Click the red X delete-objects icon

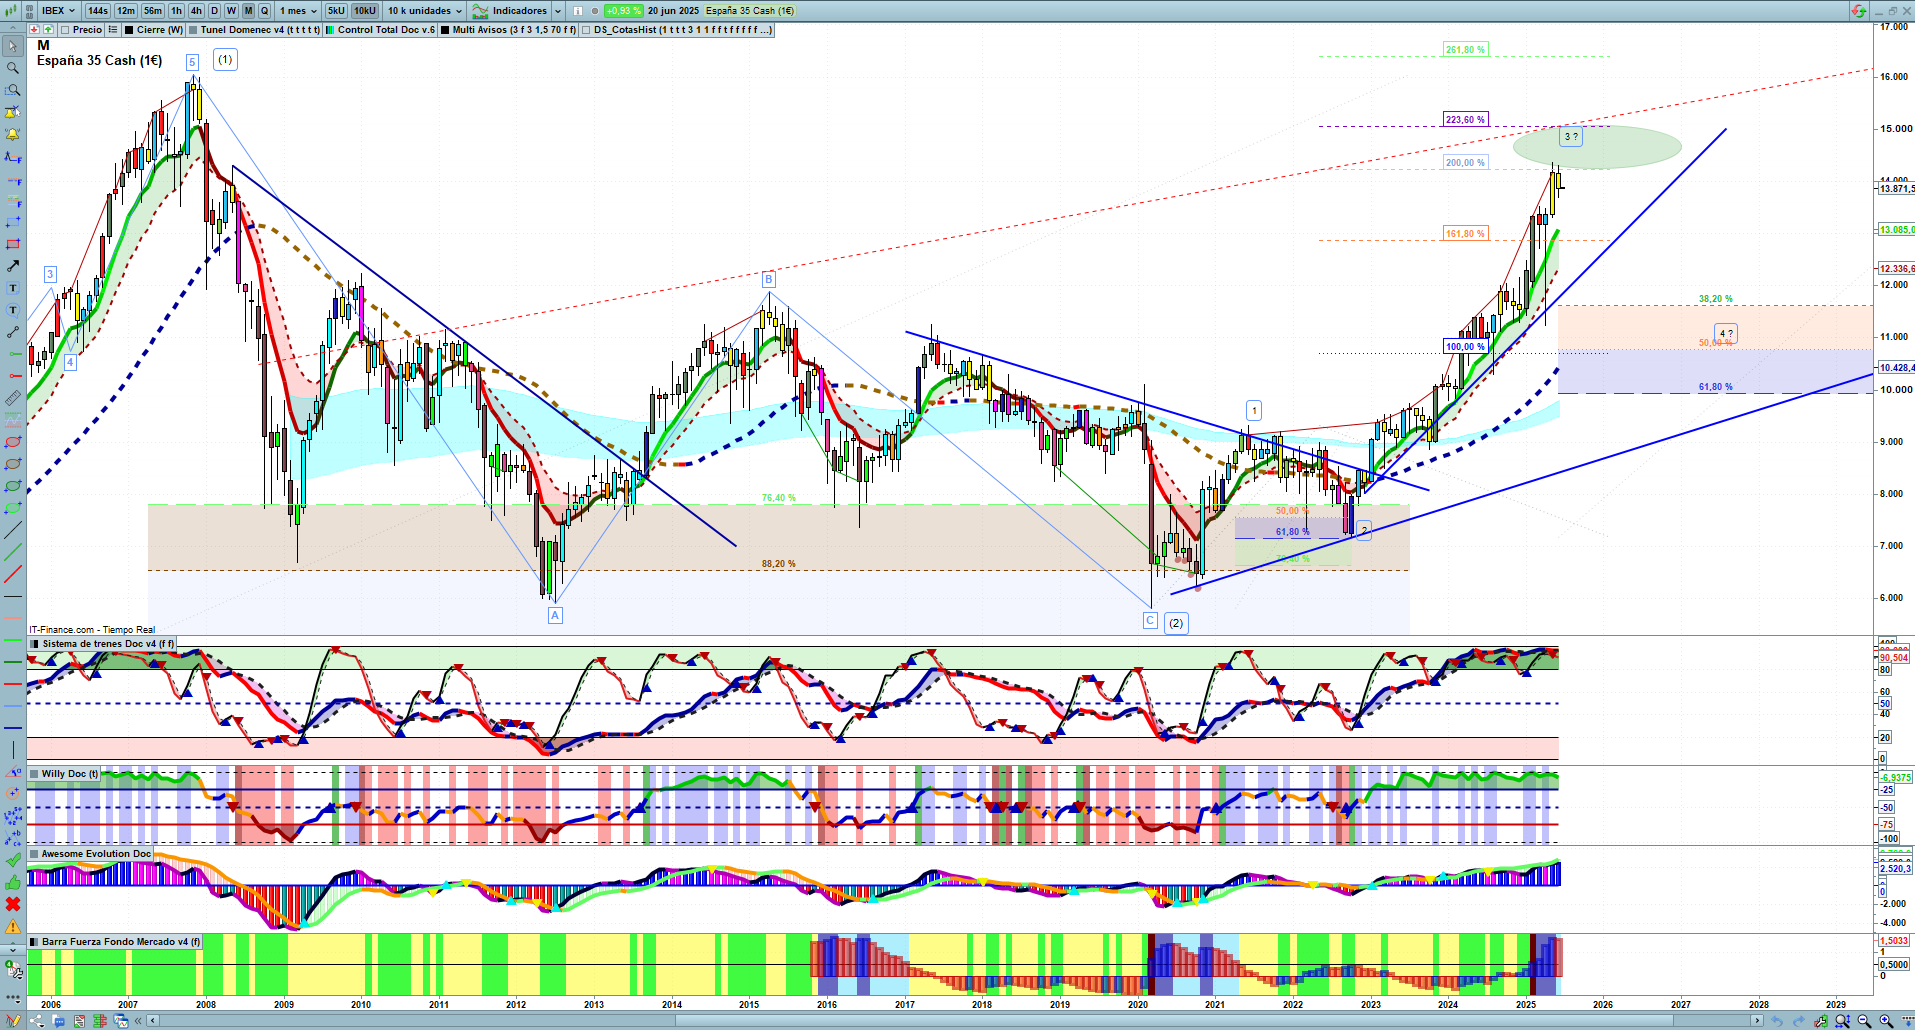(13, 904)
